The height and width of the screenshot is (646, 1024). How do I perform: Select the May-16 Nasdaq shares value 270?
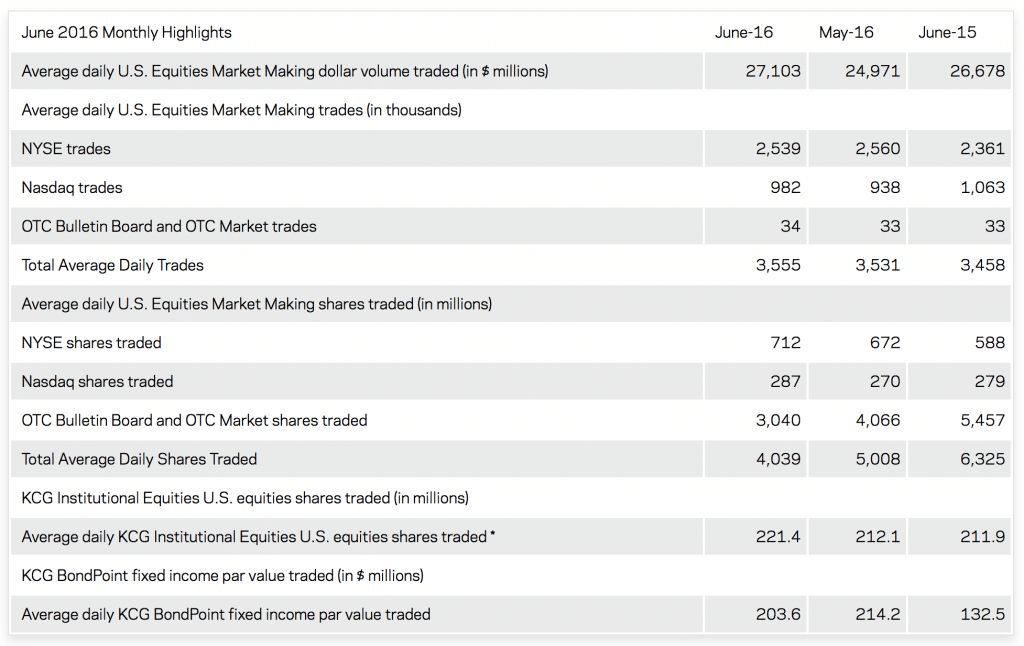coord(884,382)
